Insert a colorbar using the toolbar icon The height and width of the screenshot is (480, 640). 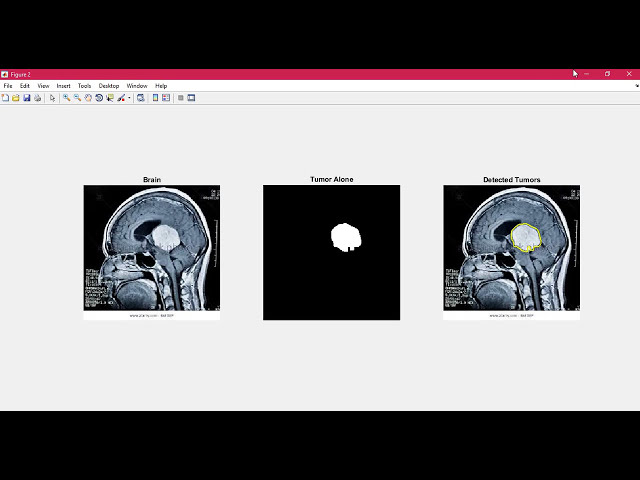click(156, 98)
